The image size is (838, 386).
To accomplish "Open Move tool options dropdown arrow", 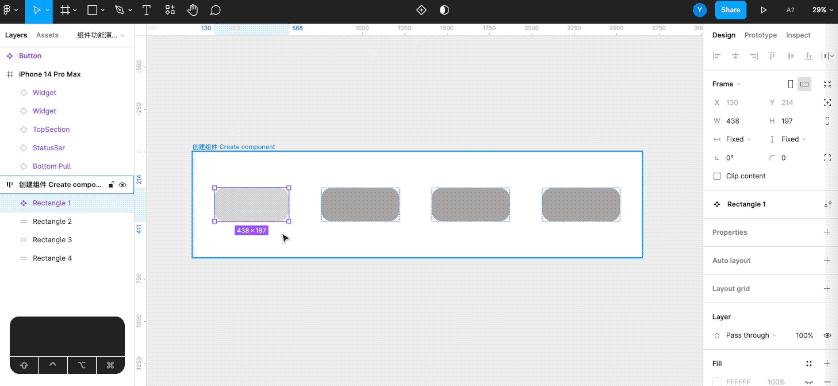I will pyautogui.click(x=48, y=10).
